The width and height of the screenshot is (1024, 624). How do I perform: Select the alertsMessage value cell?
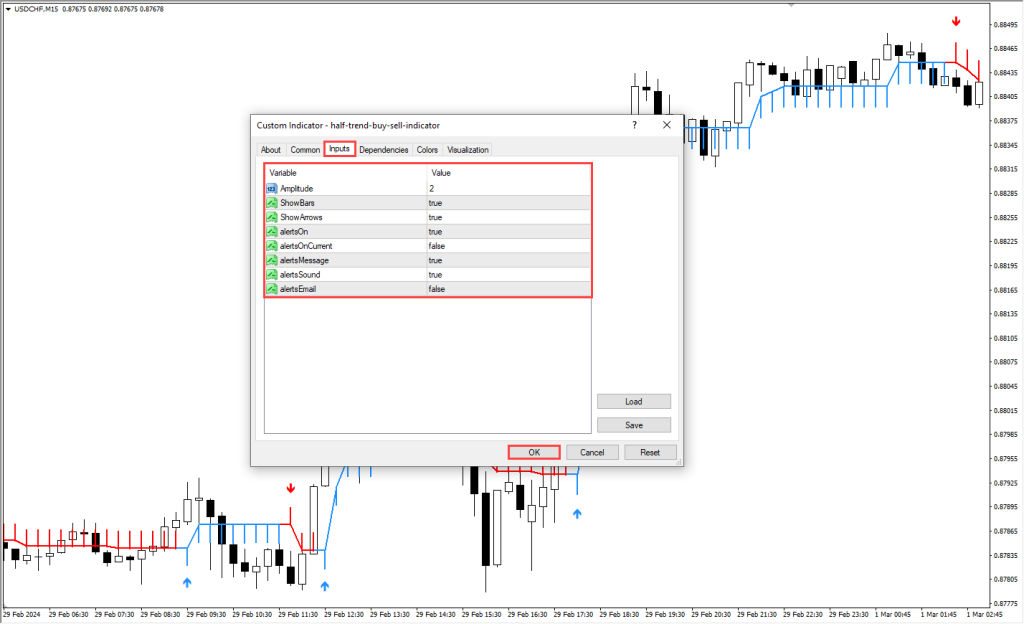tap(509, 260)
